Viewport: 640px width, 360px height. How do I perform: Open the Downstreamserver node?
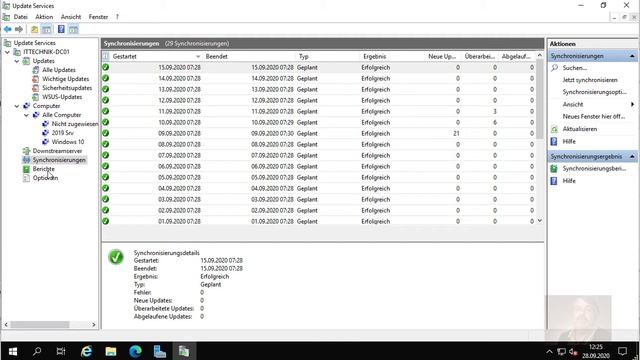[x=57, y=151]
